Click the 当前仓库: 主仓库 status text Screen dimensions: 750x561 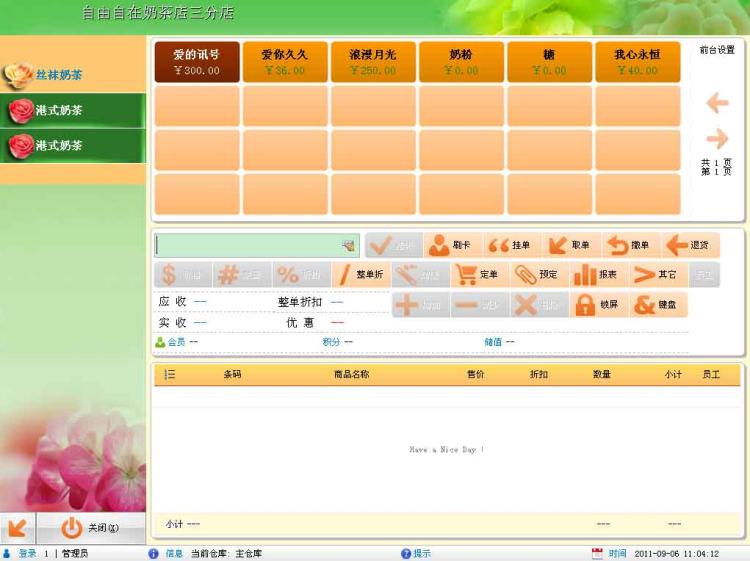(x=226, y=553)
